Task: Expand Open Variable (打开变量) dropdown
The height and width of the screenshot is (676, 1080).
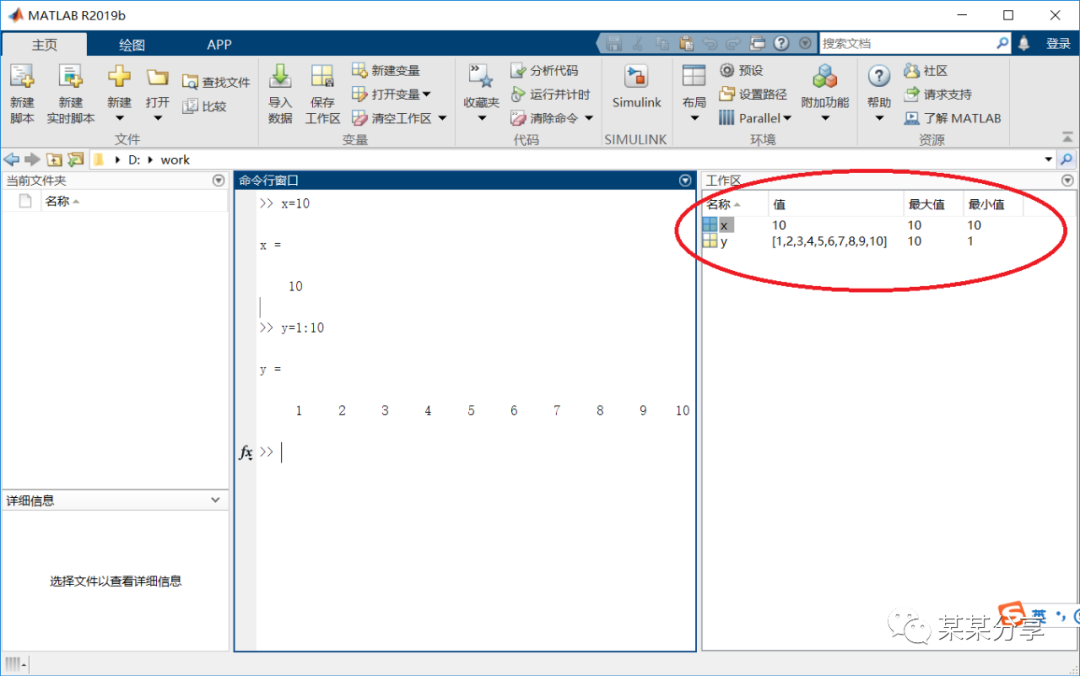Action: coord(426,94)
